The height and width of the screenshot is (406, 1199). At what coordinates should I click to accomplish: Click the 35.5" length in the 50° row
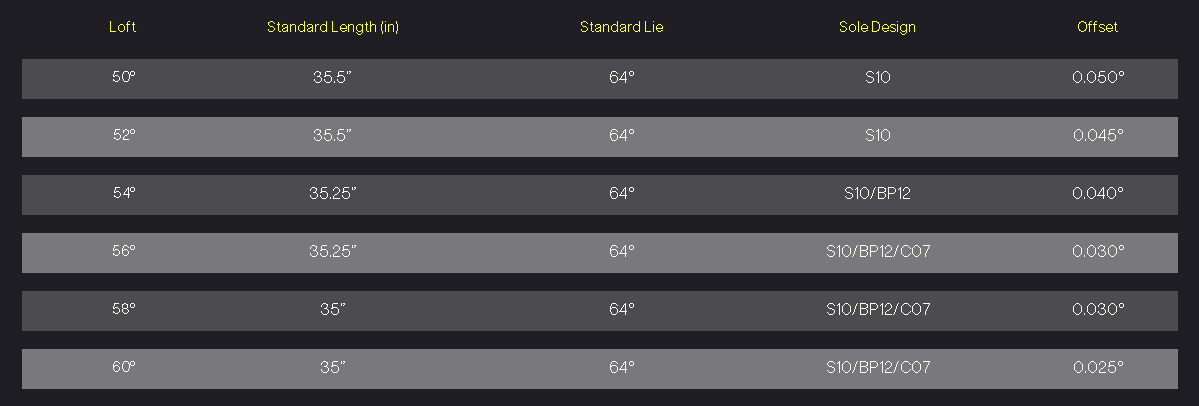click(332, 77)
